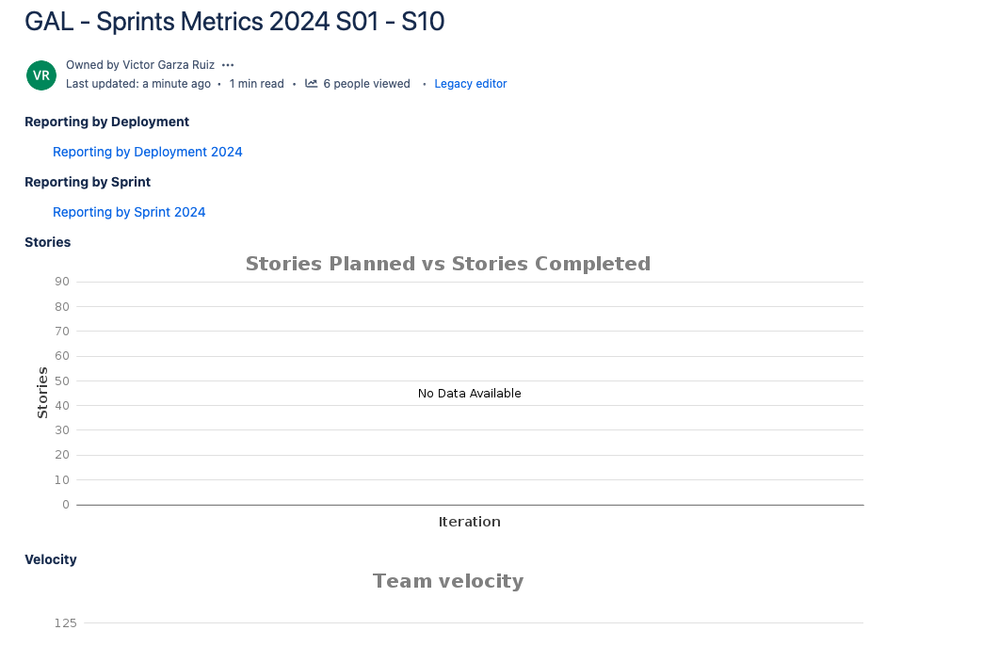Click the Stories section heading
The width and height of the screenshot is (999, 648).
pyautogui.click(x=48, y=242)
